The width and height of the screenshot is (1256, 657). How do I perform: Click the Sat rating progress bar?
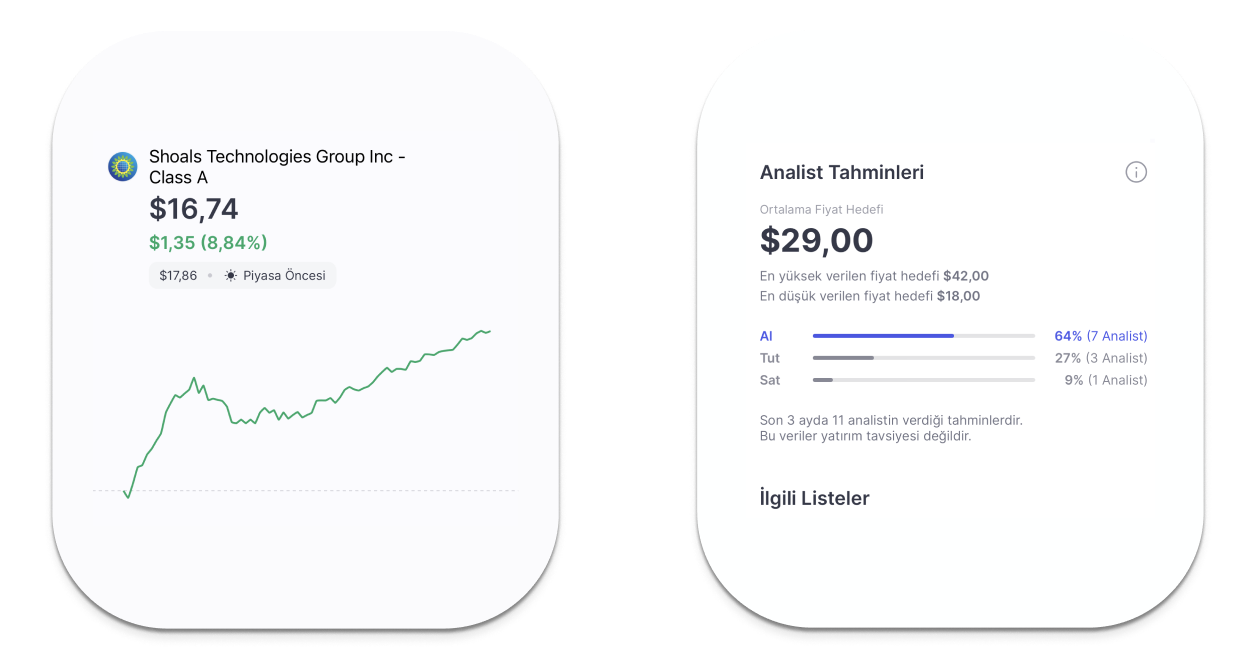(x=923, y=380)
